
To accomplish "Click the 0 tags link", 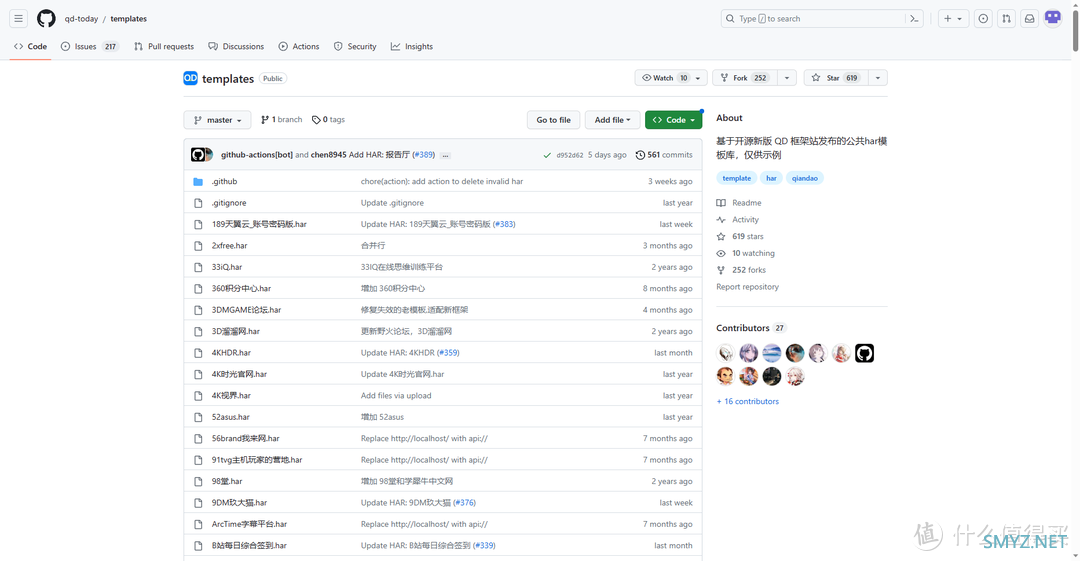I will click(x=329, y=119).
